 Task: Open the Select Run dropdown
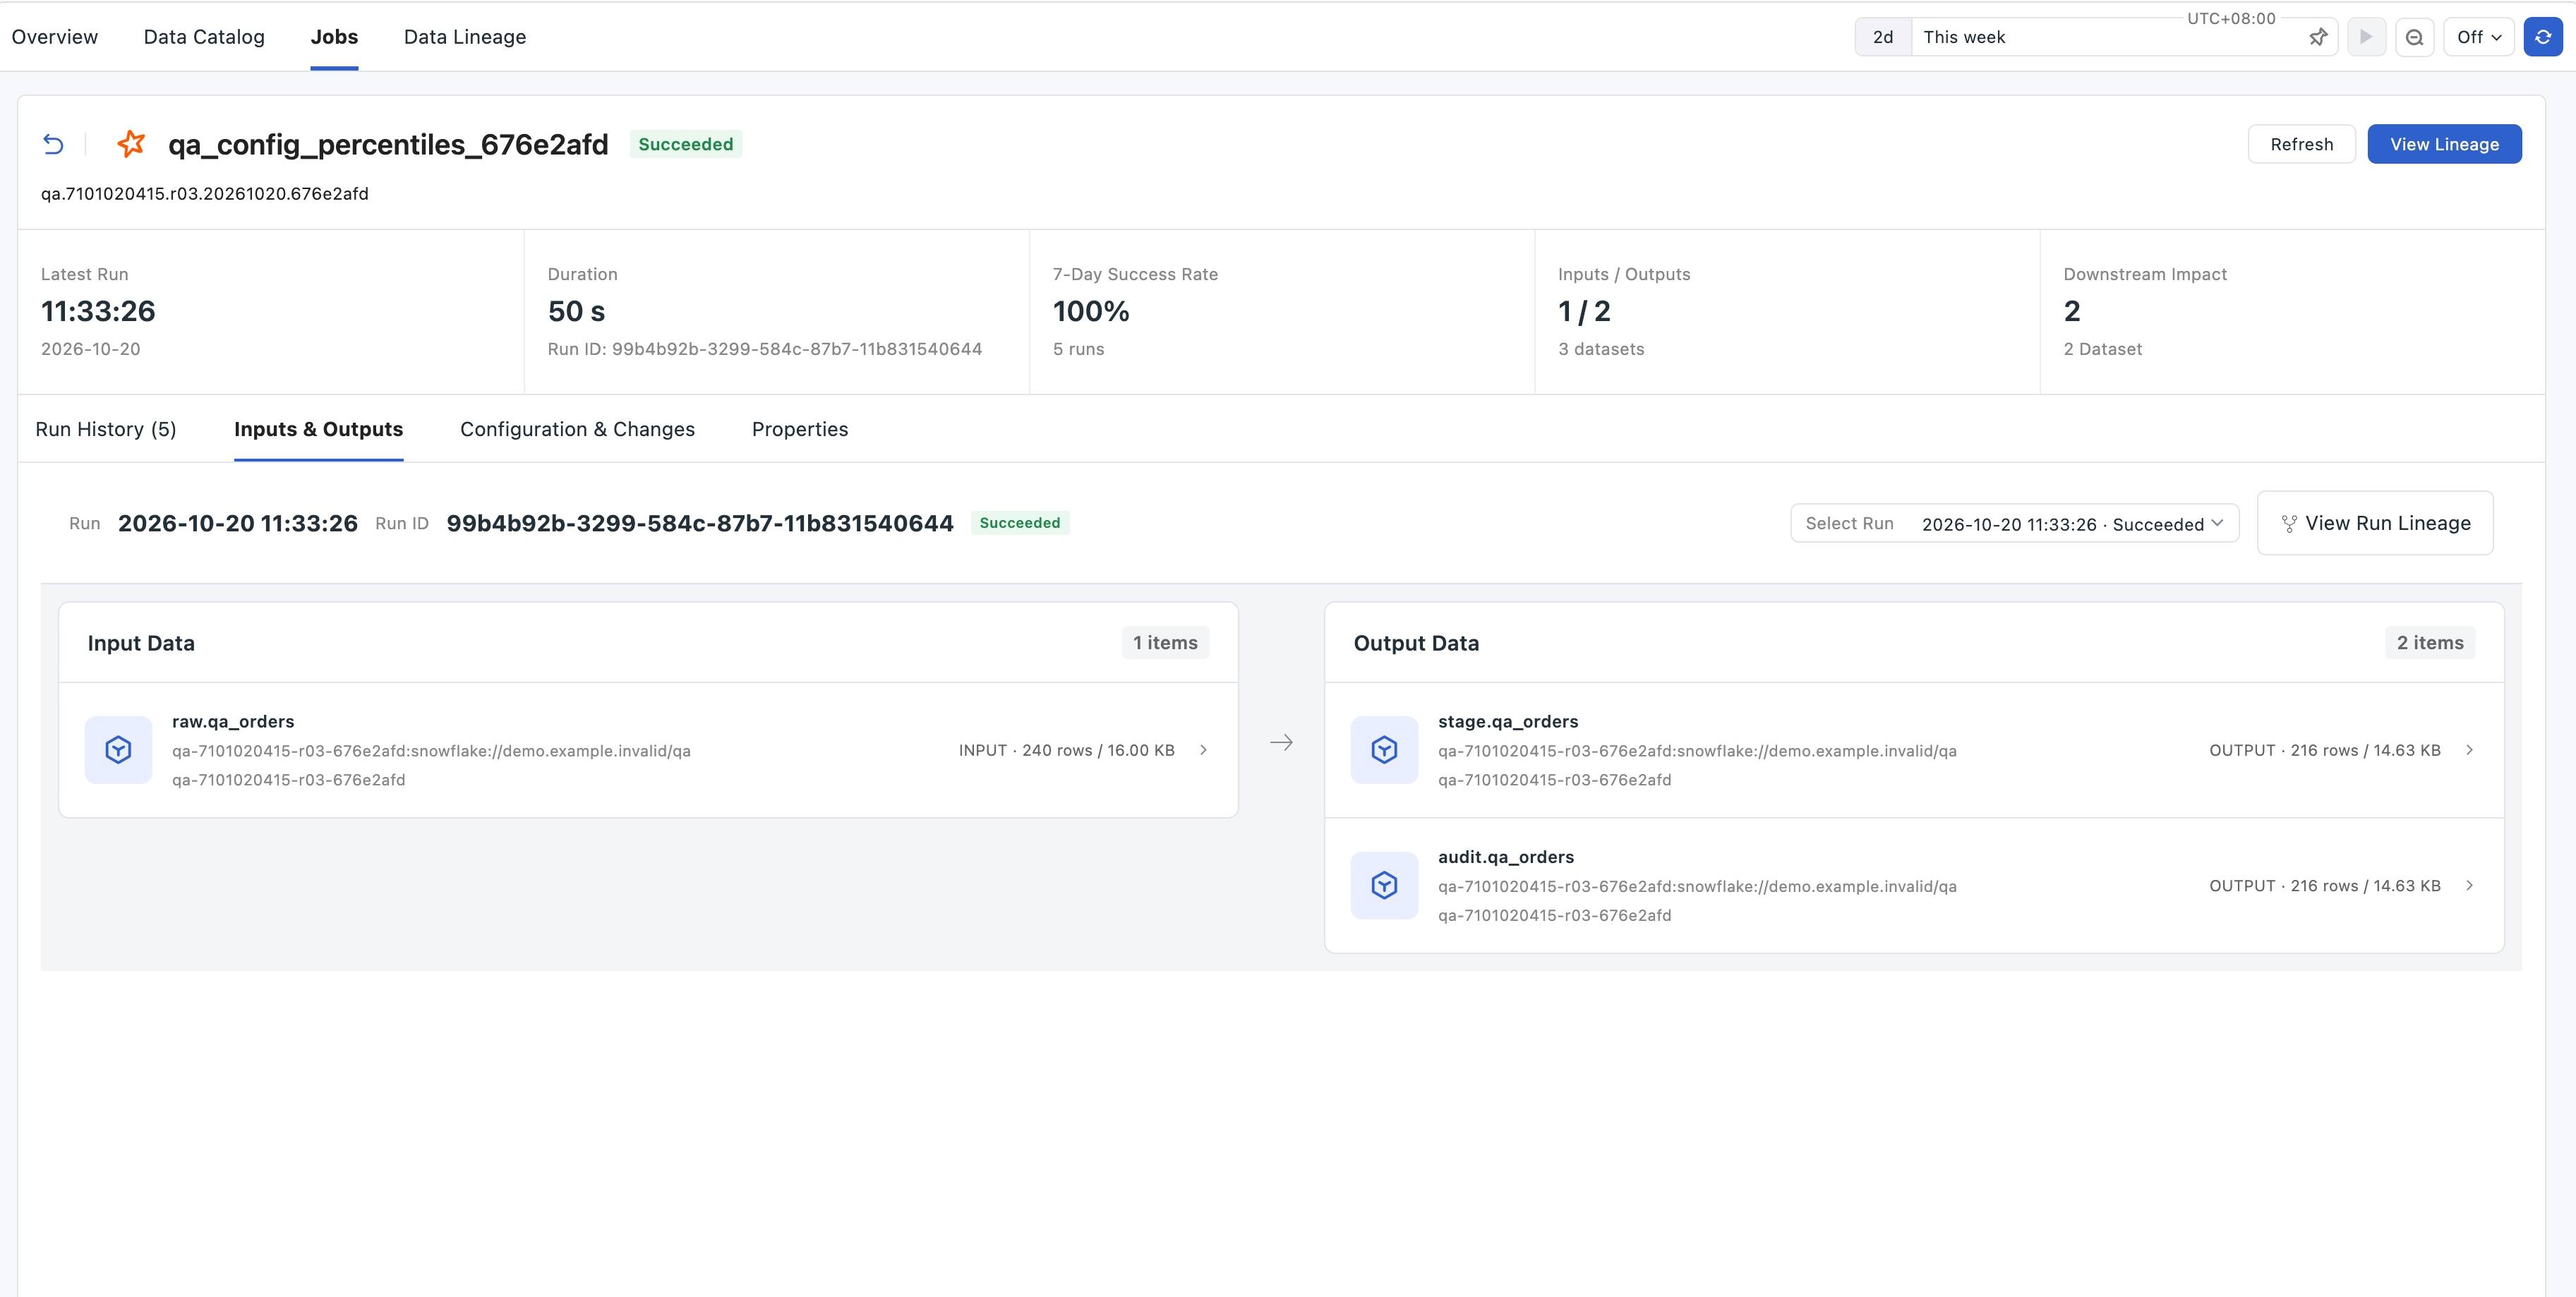point(2014,523)
